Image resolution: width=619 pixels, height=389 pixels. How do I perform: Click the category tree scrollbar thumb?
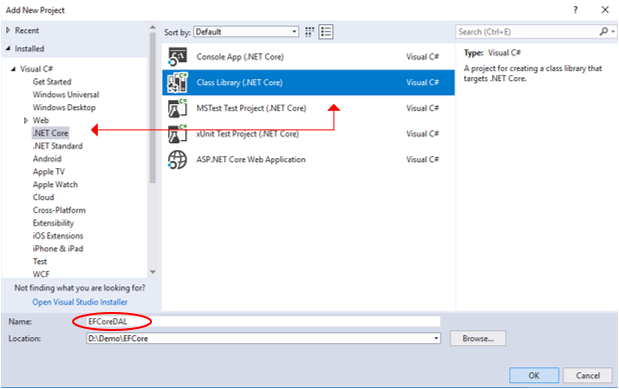point(153,108)
